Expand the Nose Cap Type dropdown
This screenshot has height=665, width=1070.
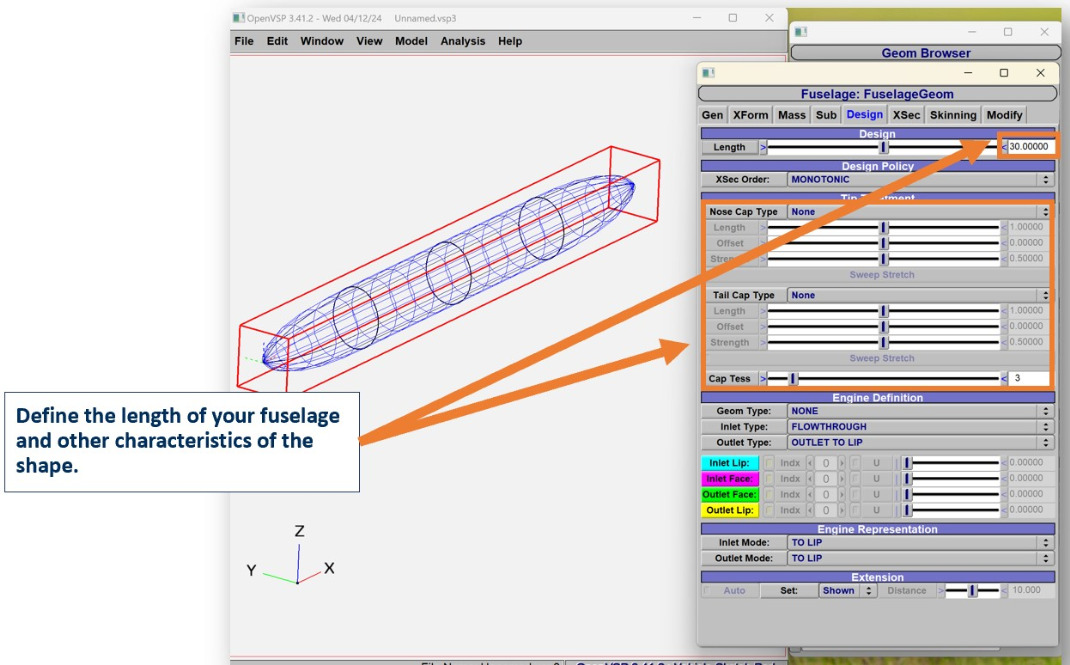click(919, 212)
